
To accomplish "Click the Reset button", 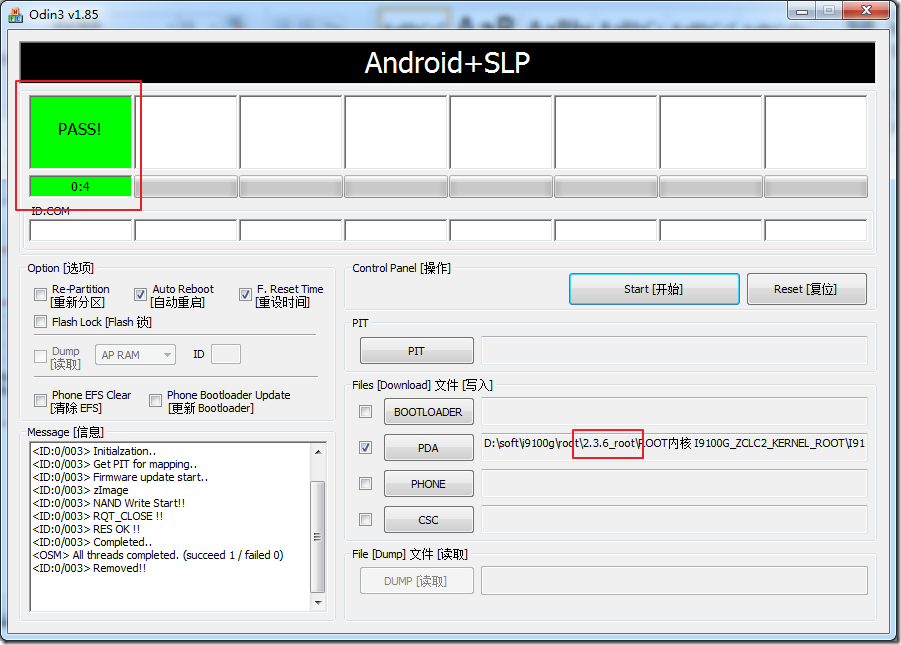I will coord(807,289).
